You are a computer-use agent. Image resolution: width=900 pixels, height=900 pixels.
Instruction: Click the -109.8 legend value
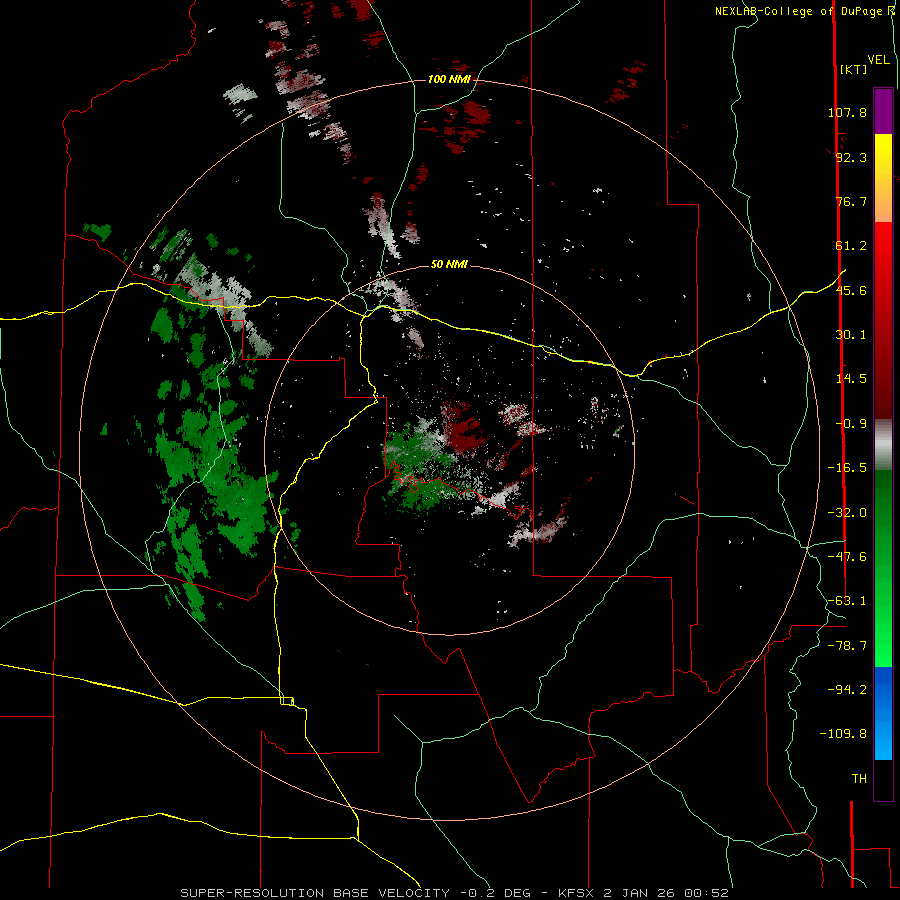(843, 734)
